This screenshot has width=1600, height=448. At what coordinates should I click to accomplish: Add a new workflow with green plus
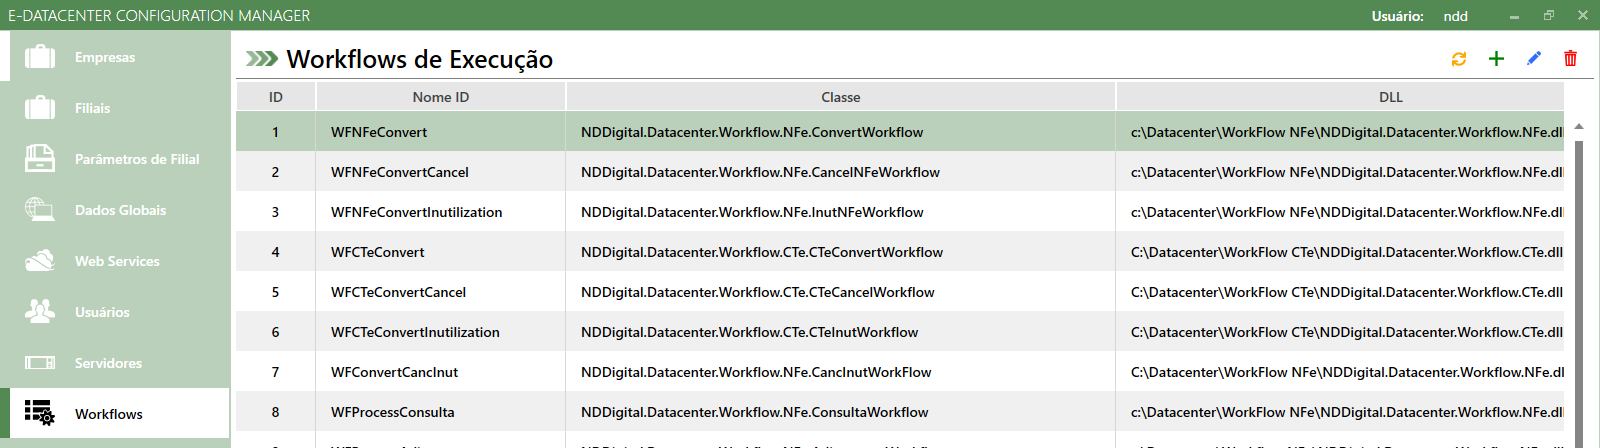pyautogui.click(x=1496, y=59)
